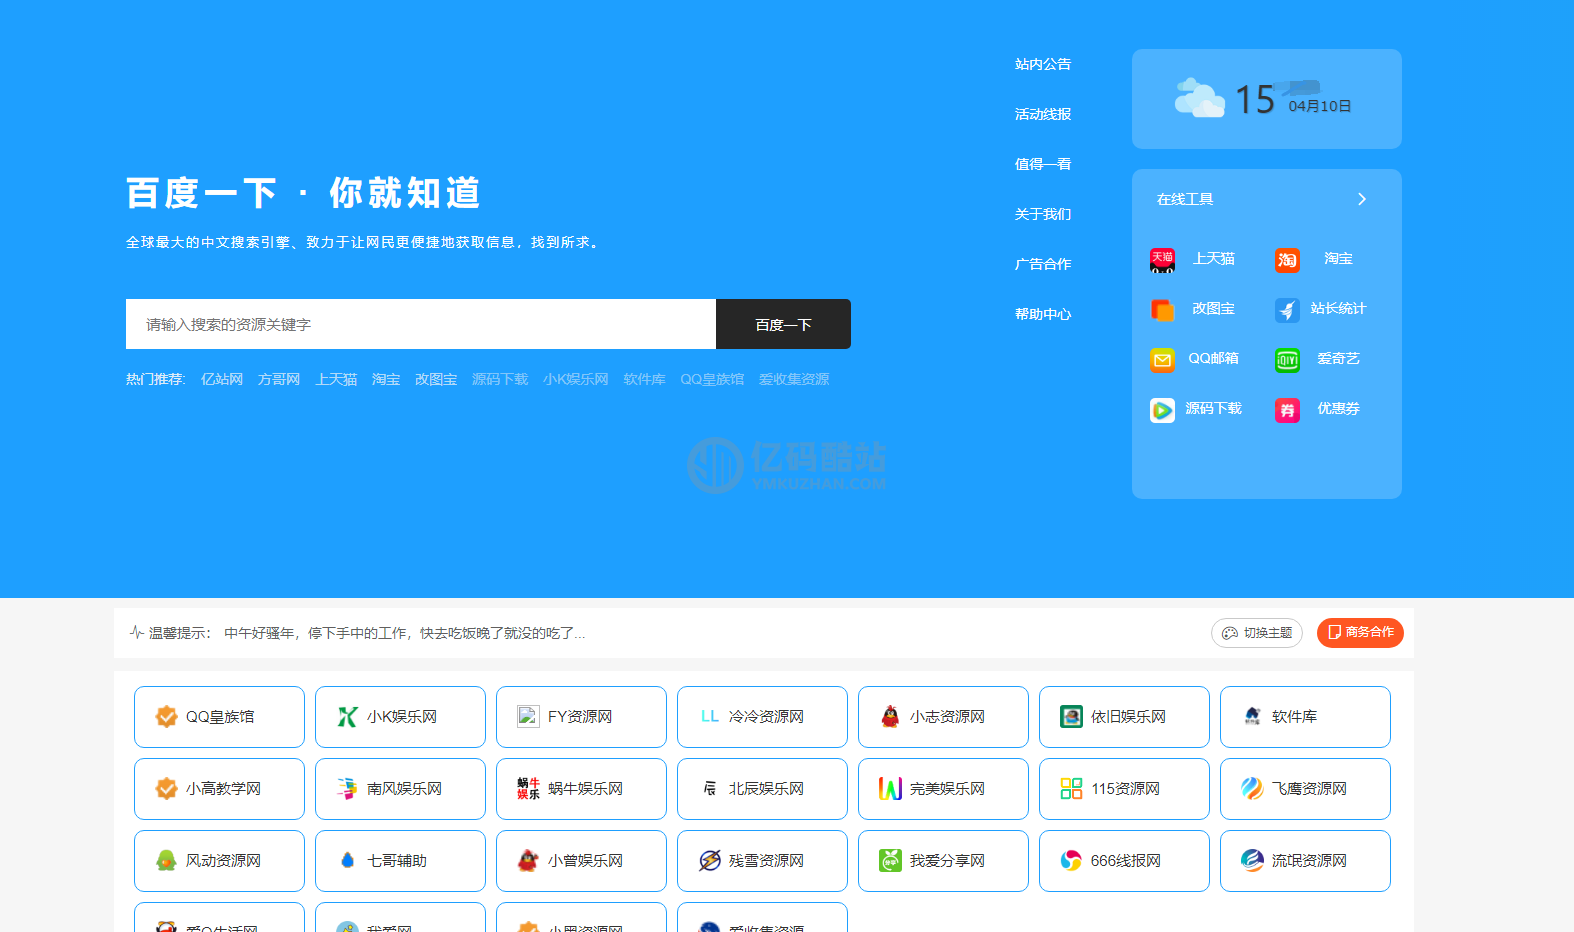1574x932 pixels.
Task: Select the 值得一看 menu item
Action: [x=1043, y=164]
